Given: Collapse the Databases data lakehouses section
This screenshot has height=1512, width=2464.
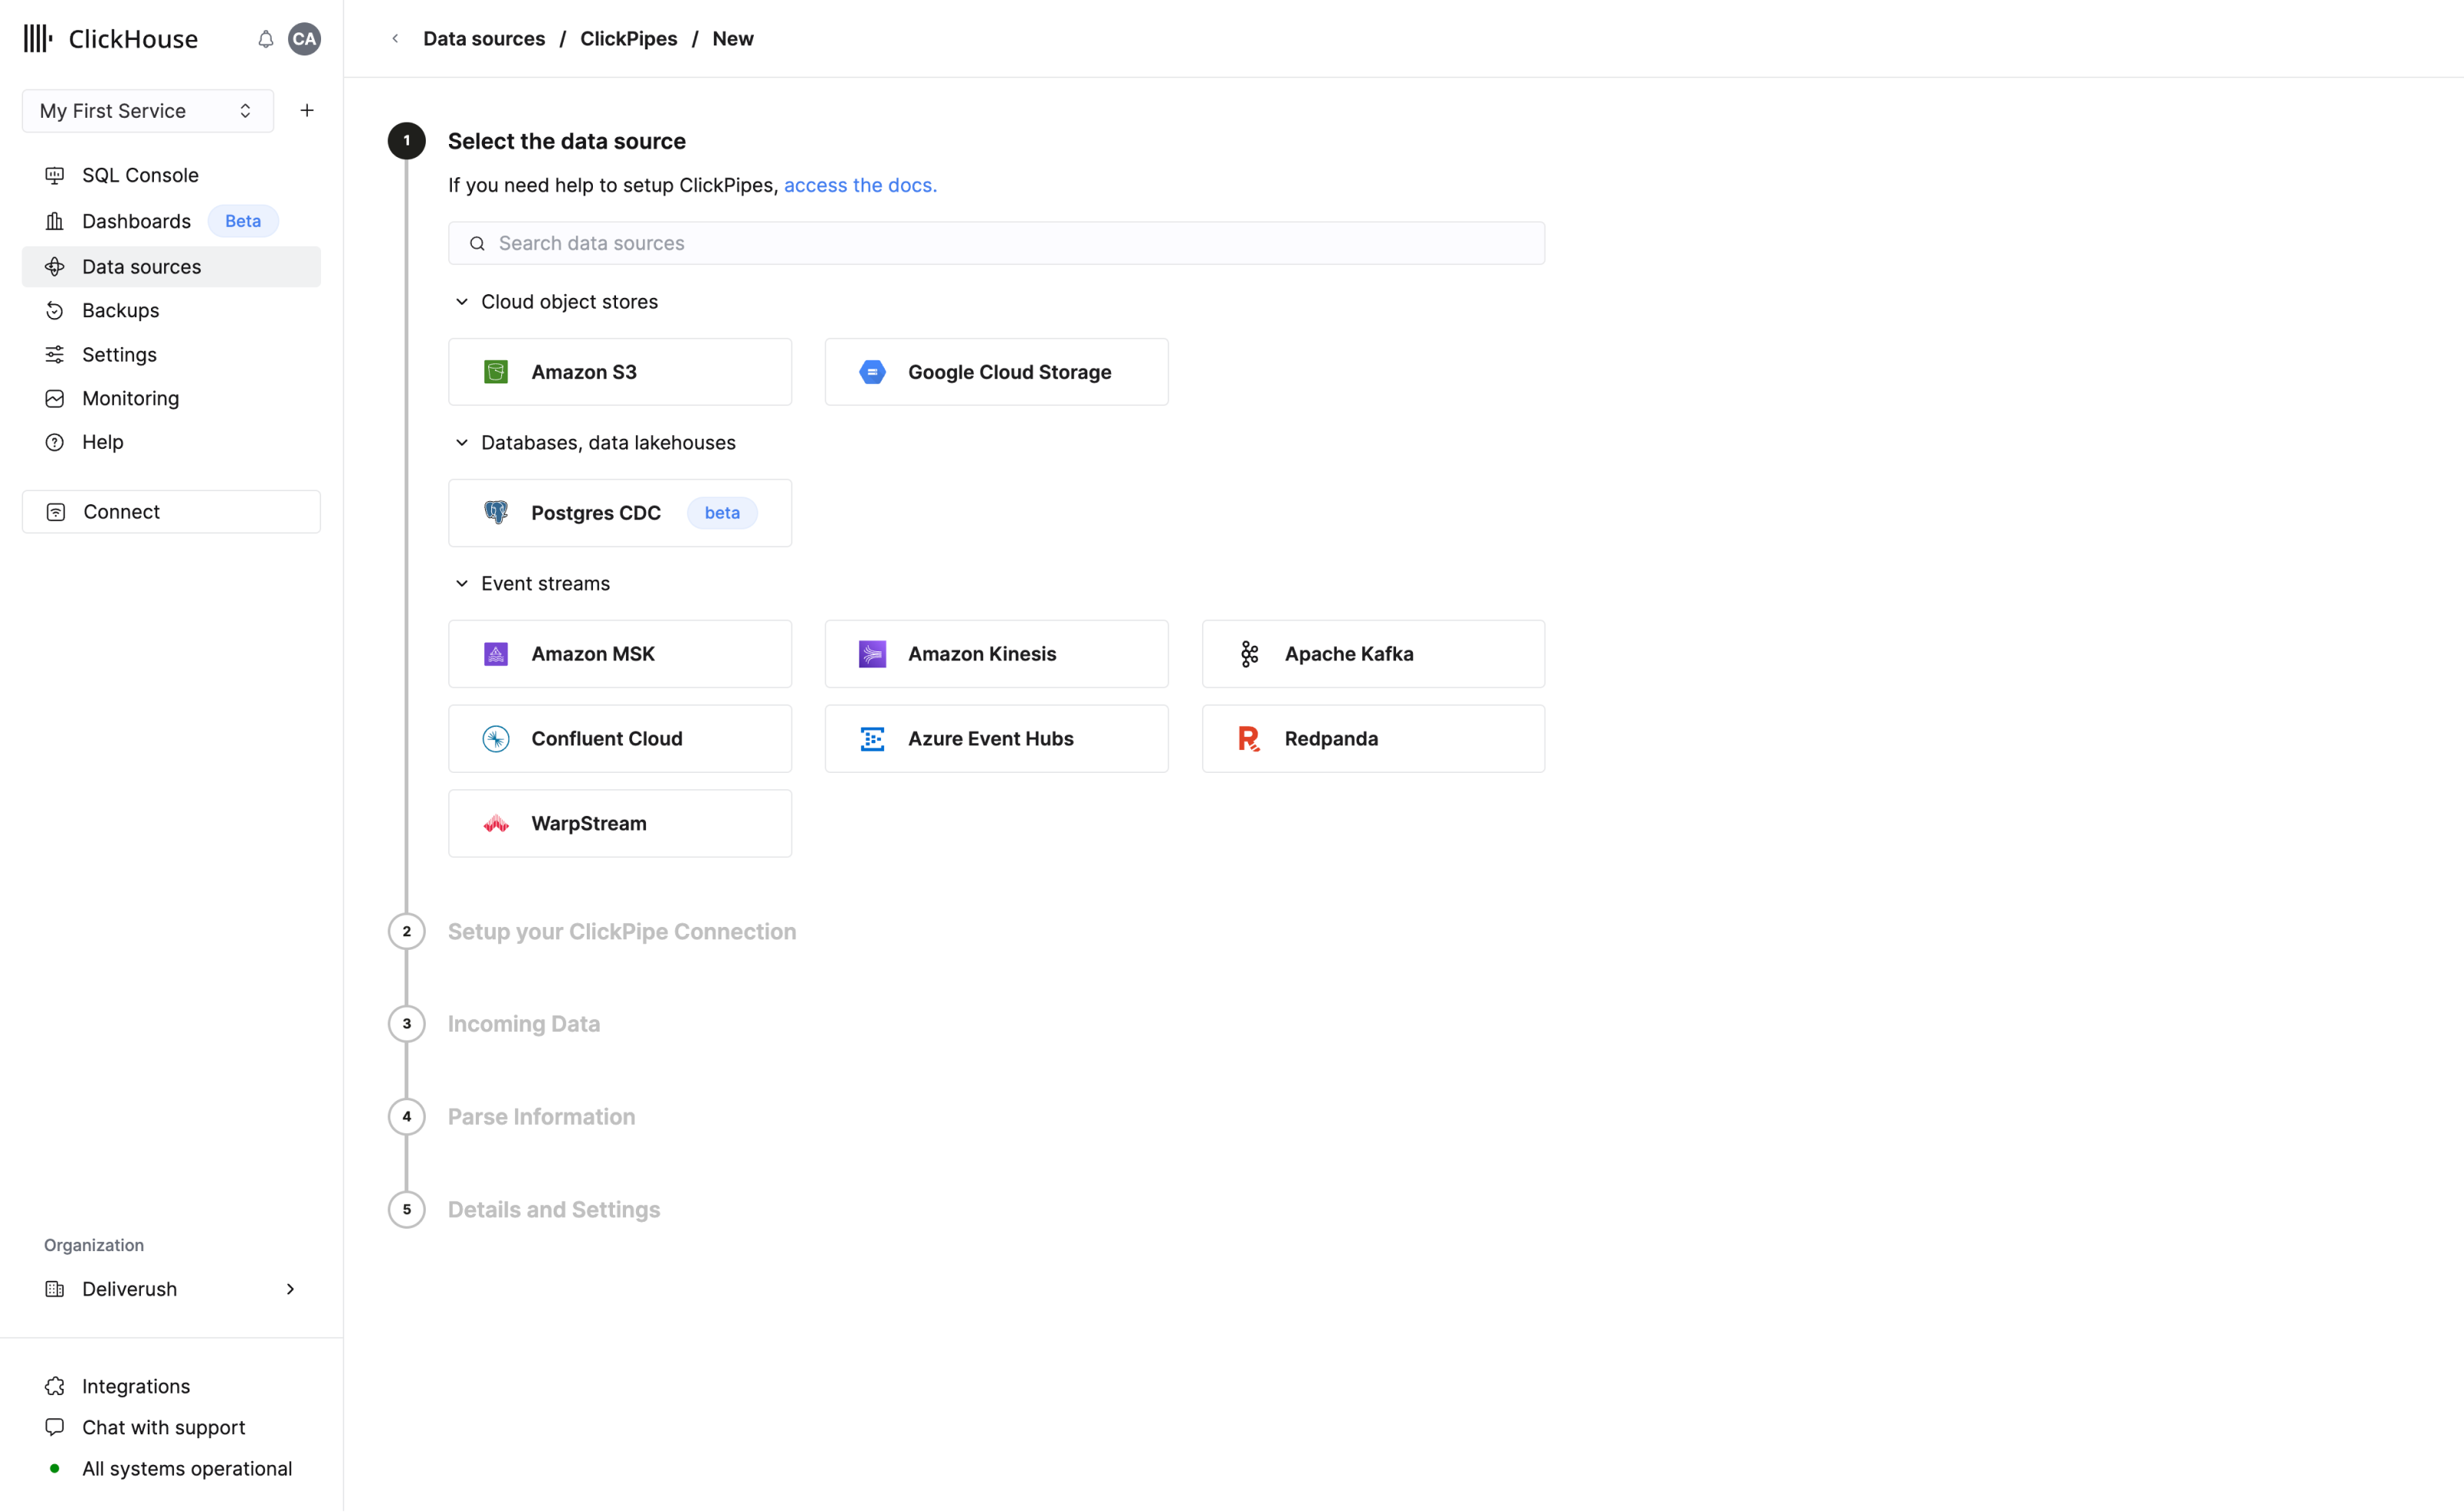Looking at the screenshot, I should 461,442.
